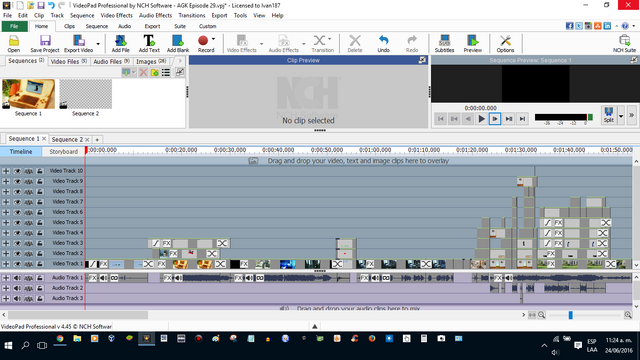Open the Video Effects menu
Screen dimensions: 640x360
116,15
